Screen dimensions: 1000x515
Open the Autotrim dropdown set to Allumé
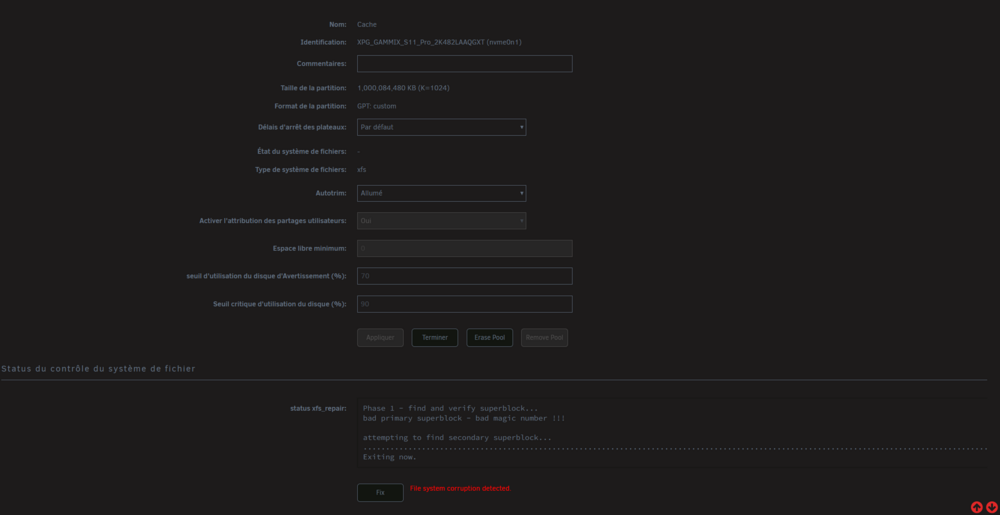click(x=441, y=193)
